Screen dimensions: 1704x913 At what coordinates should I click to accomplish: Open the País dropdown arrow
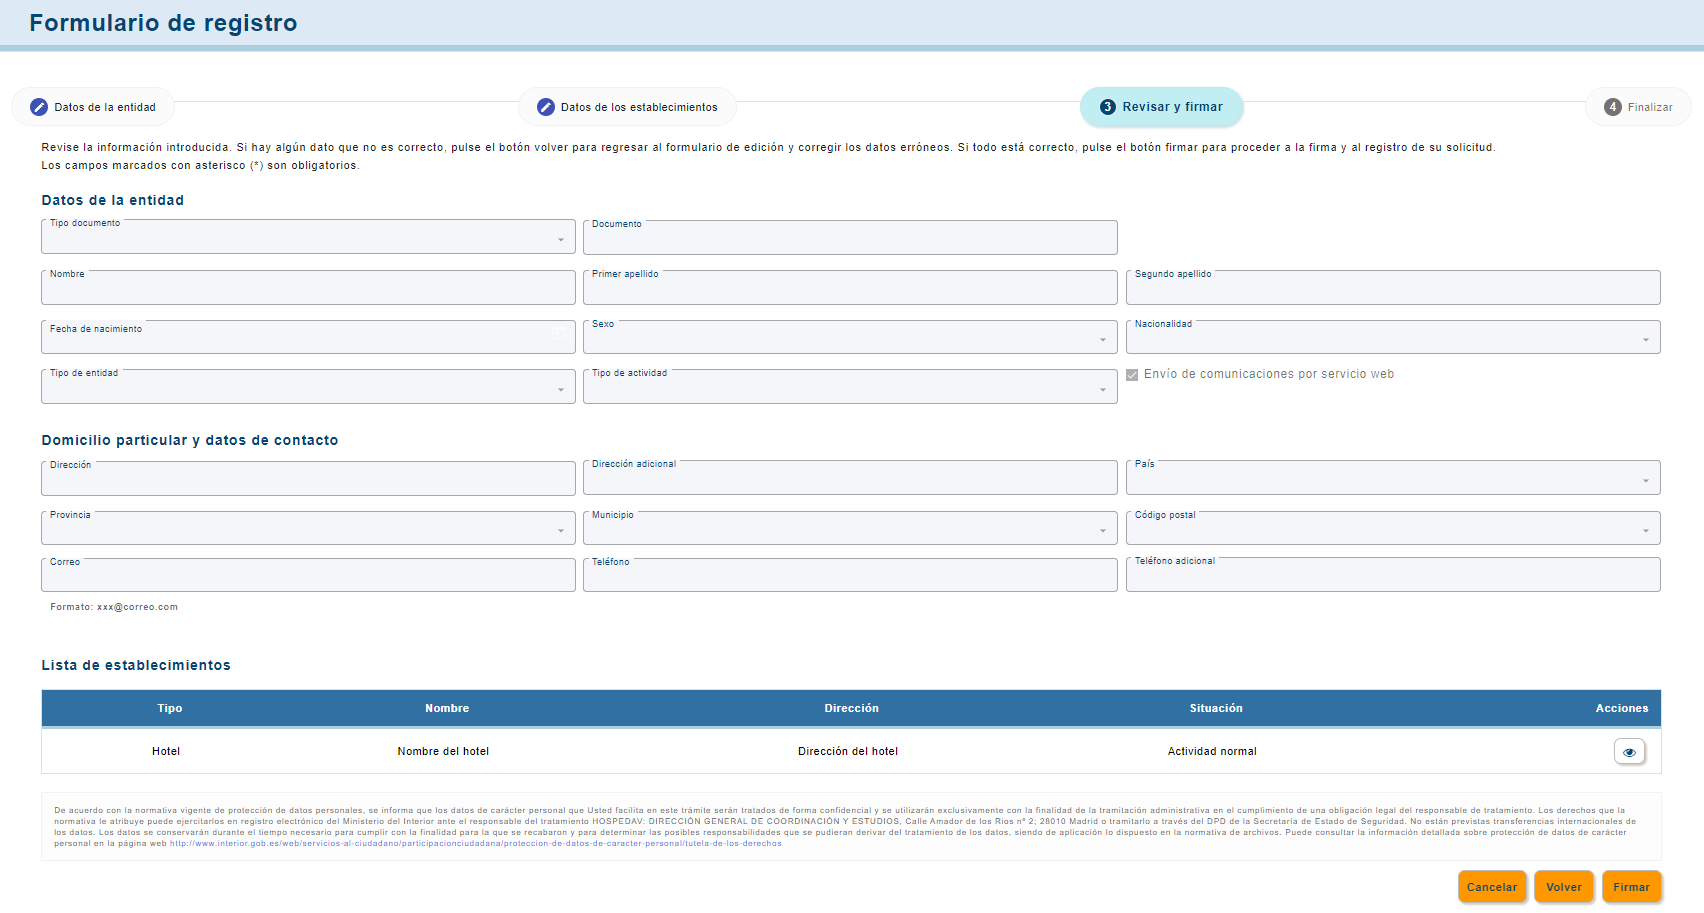1646,481
